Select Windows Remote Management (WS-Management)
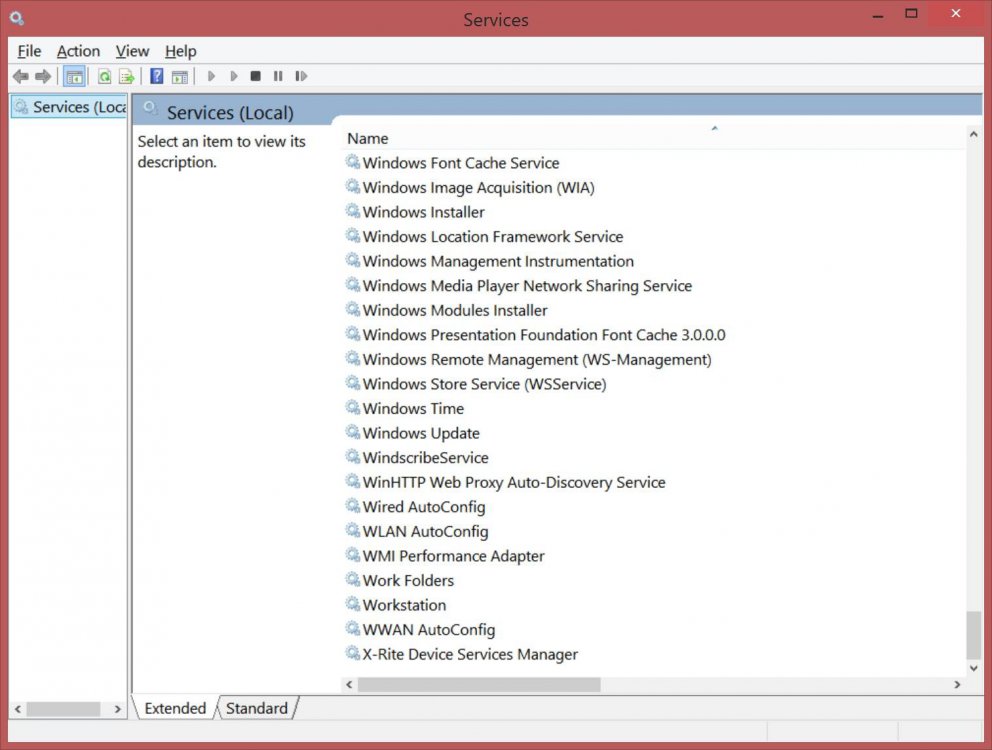The height and width of the screenshot is (750, 992). 529,359
